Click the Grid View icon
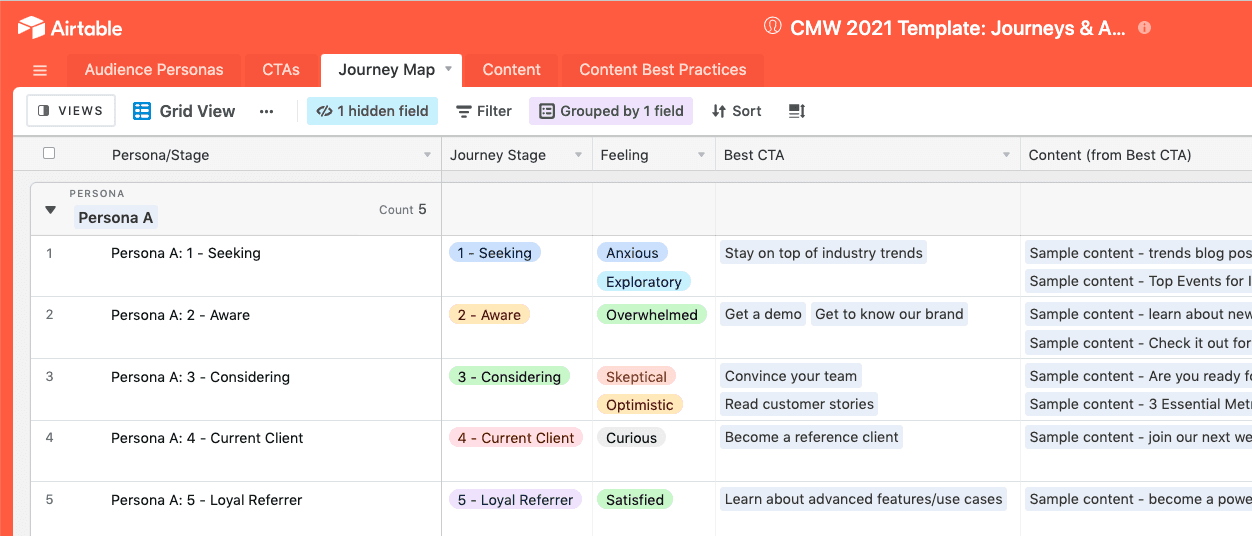Screen dimensions: 1252x536 (x=142, y=111)
